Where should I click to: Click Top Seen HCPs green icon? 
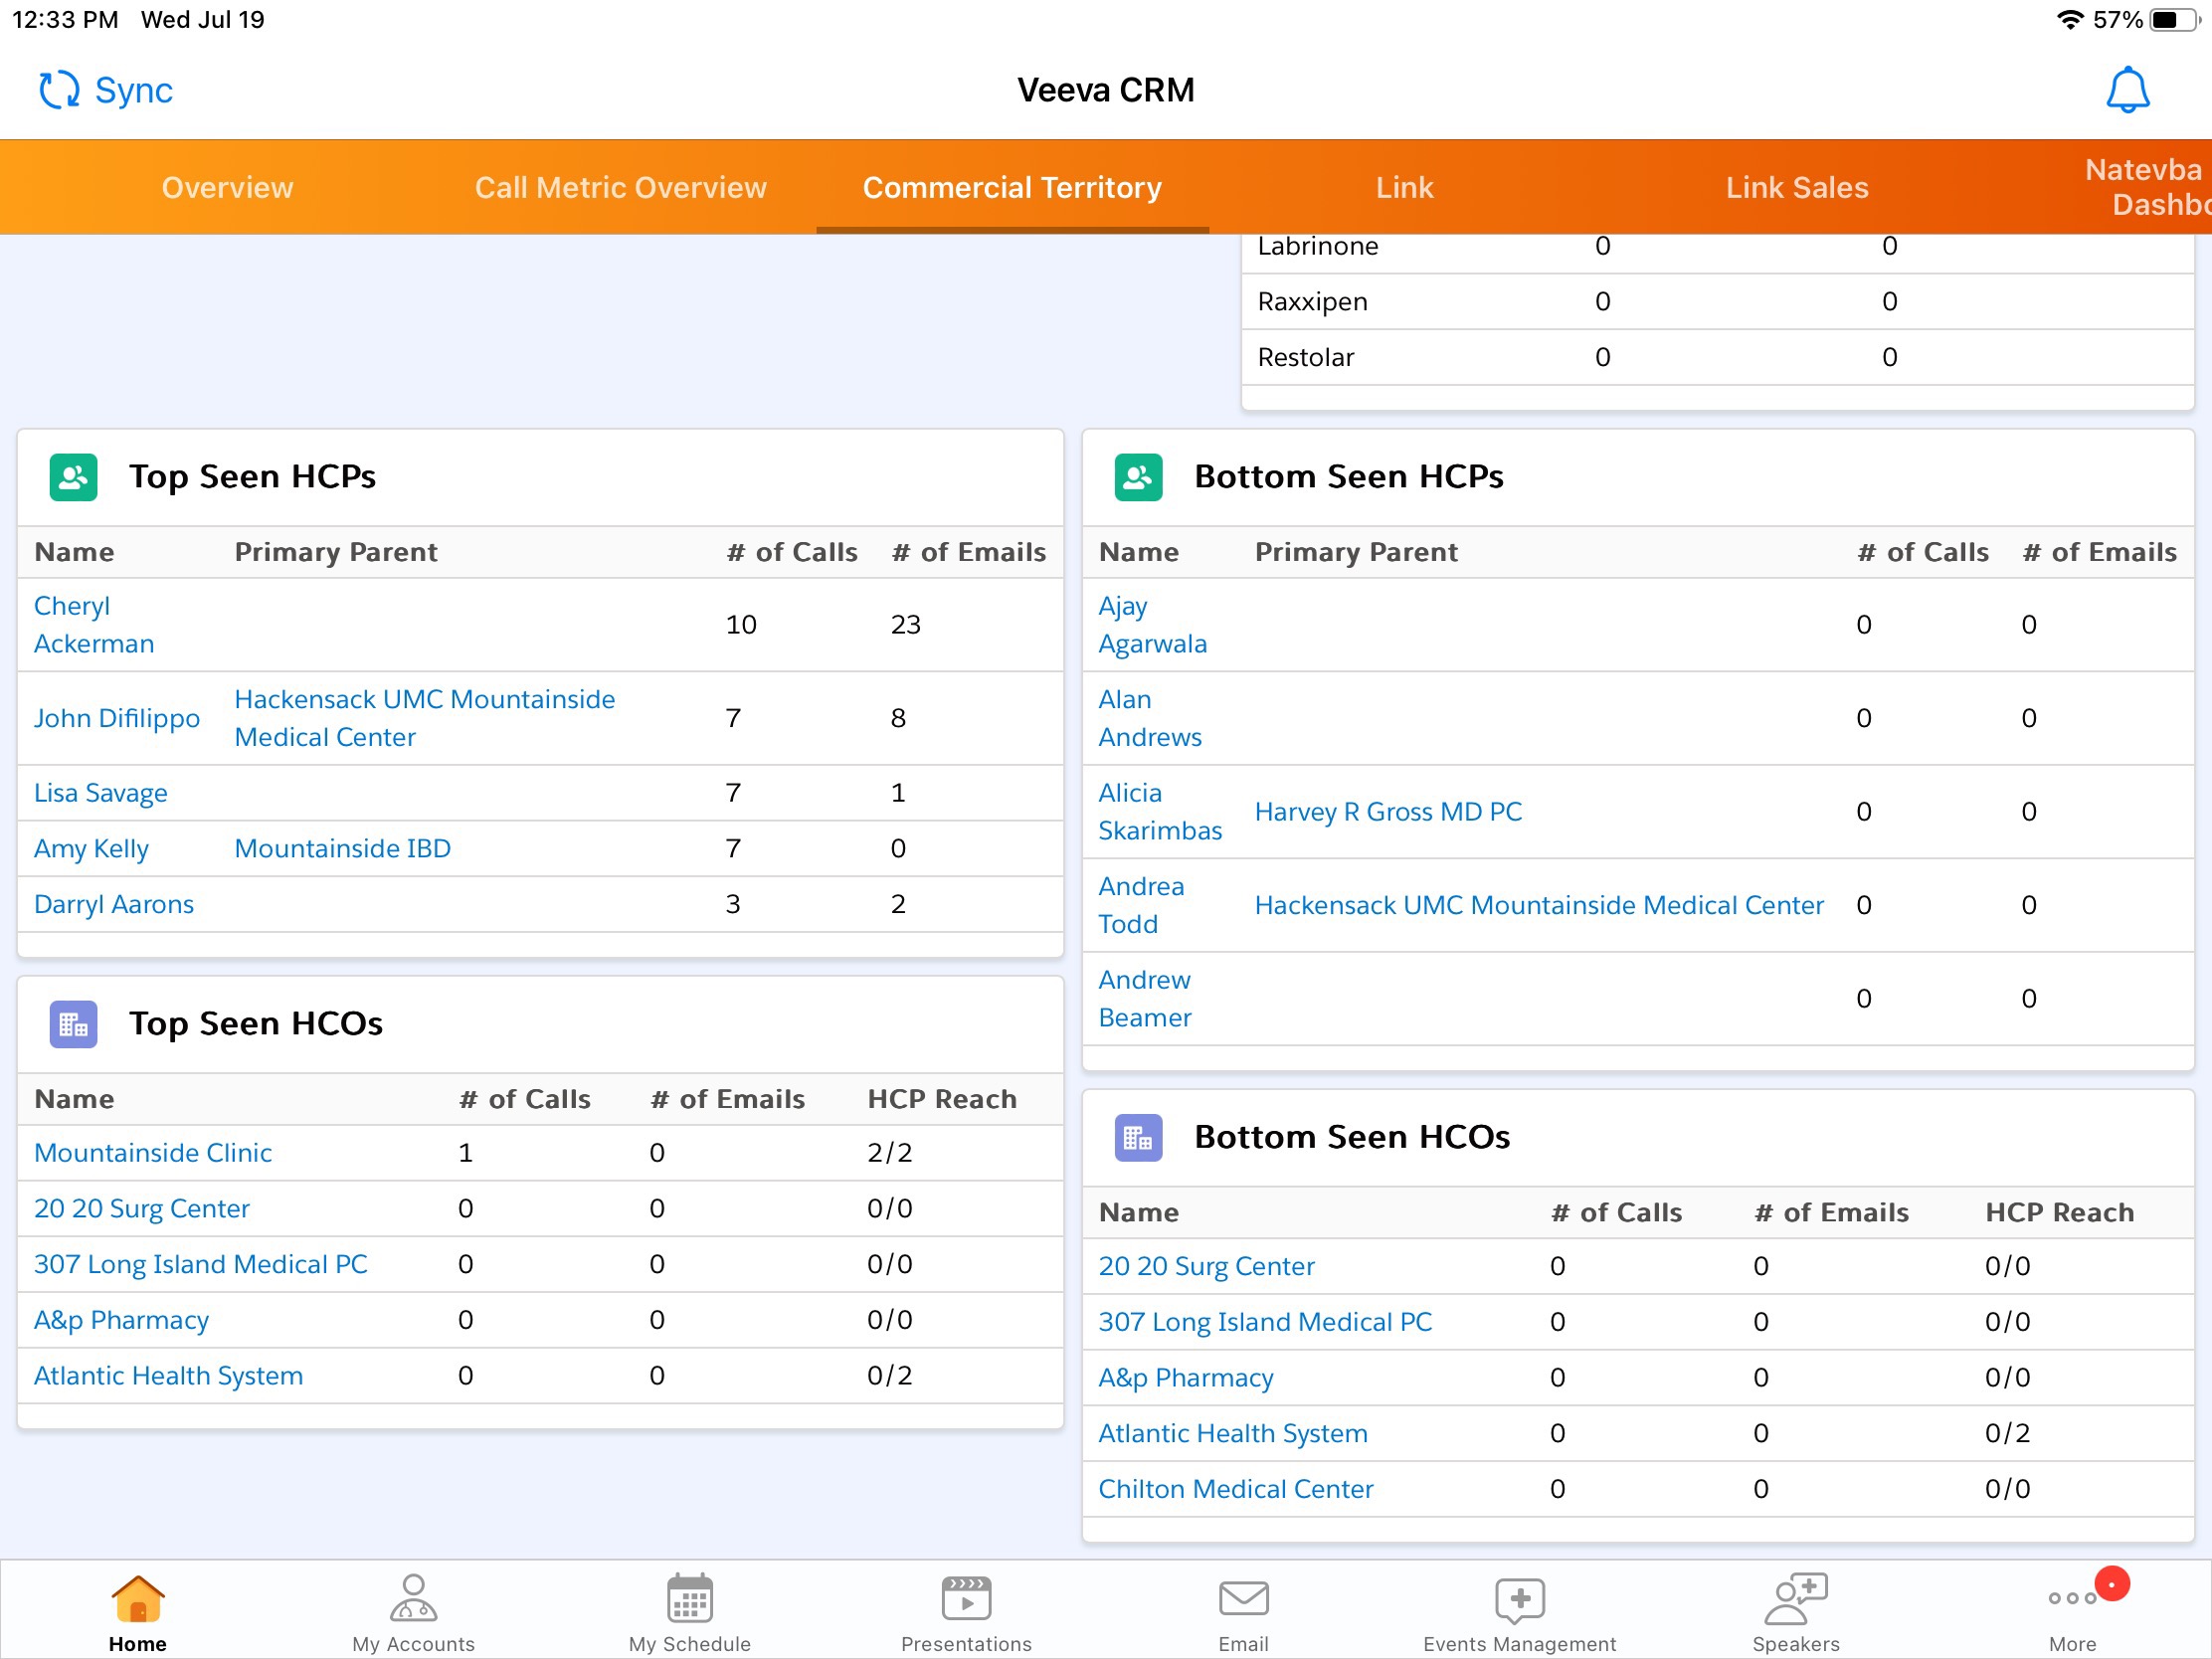tap(73, 477)
